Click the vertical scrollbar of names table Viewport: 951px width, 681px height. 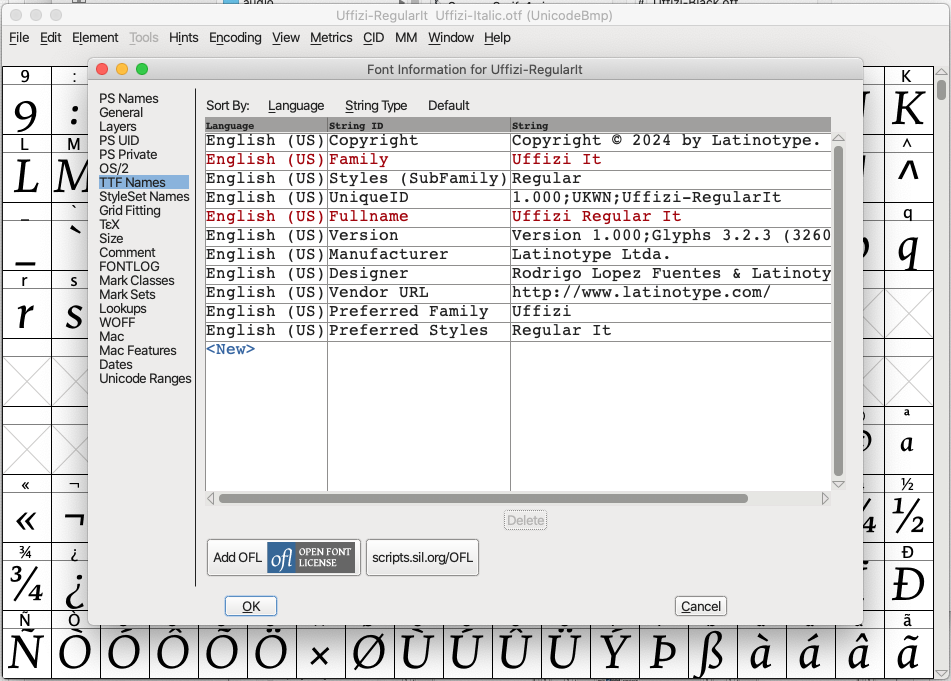pos(839,310)
